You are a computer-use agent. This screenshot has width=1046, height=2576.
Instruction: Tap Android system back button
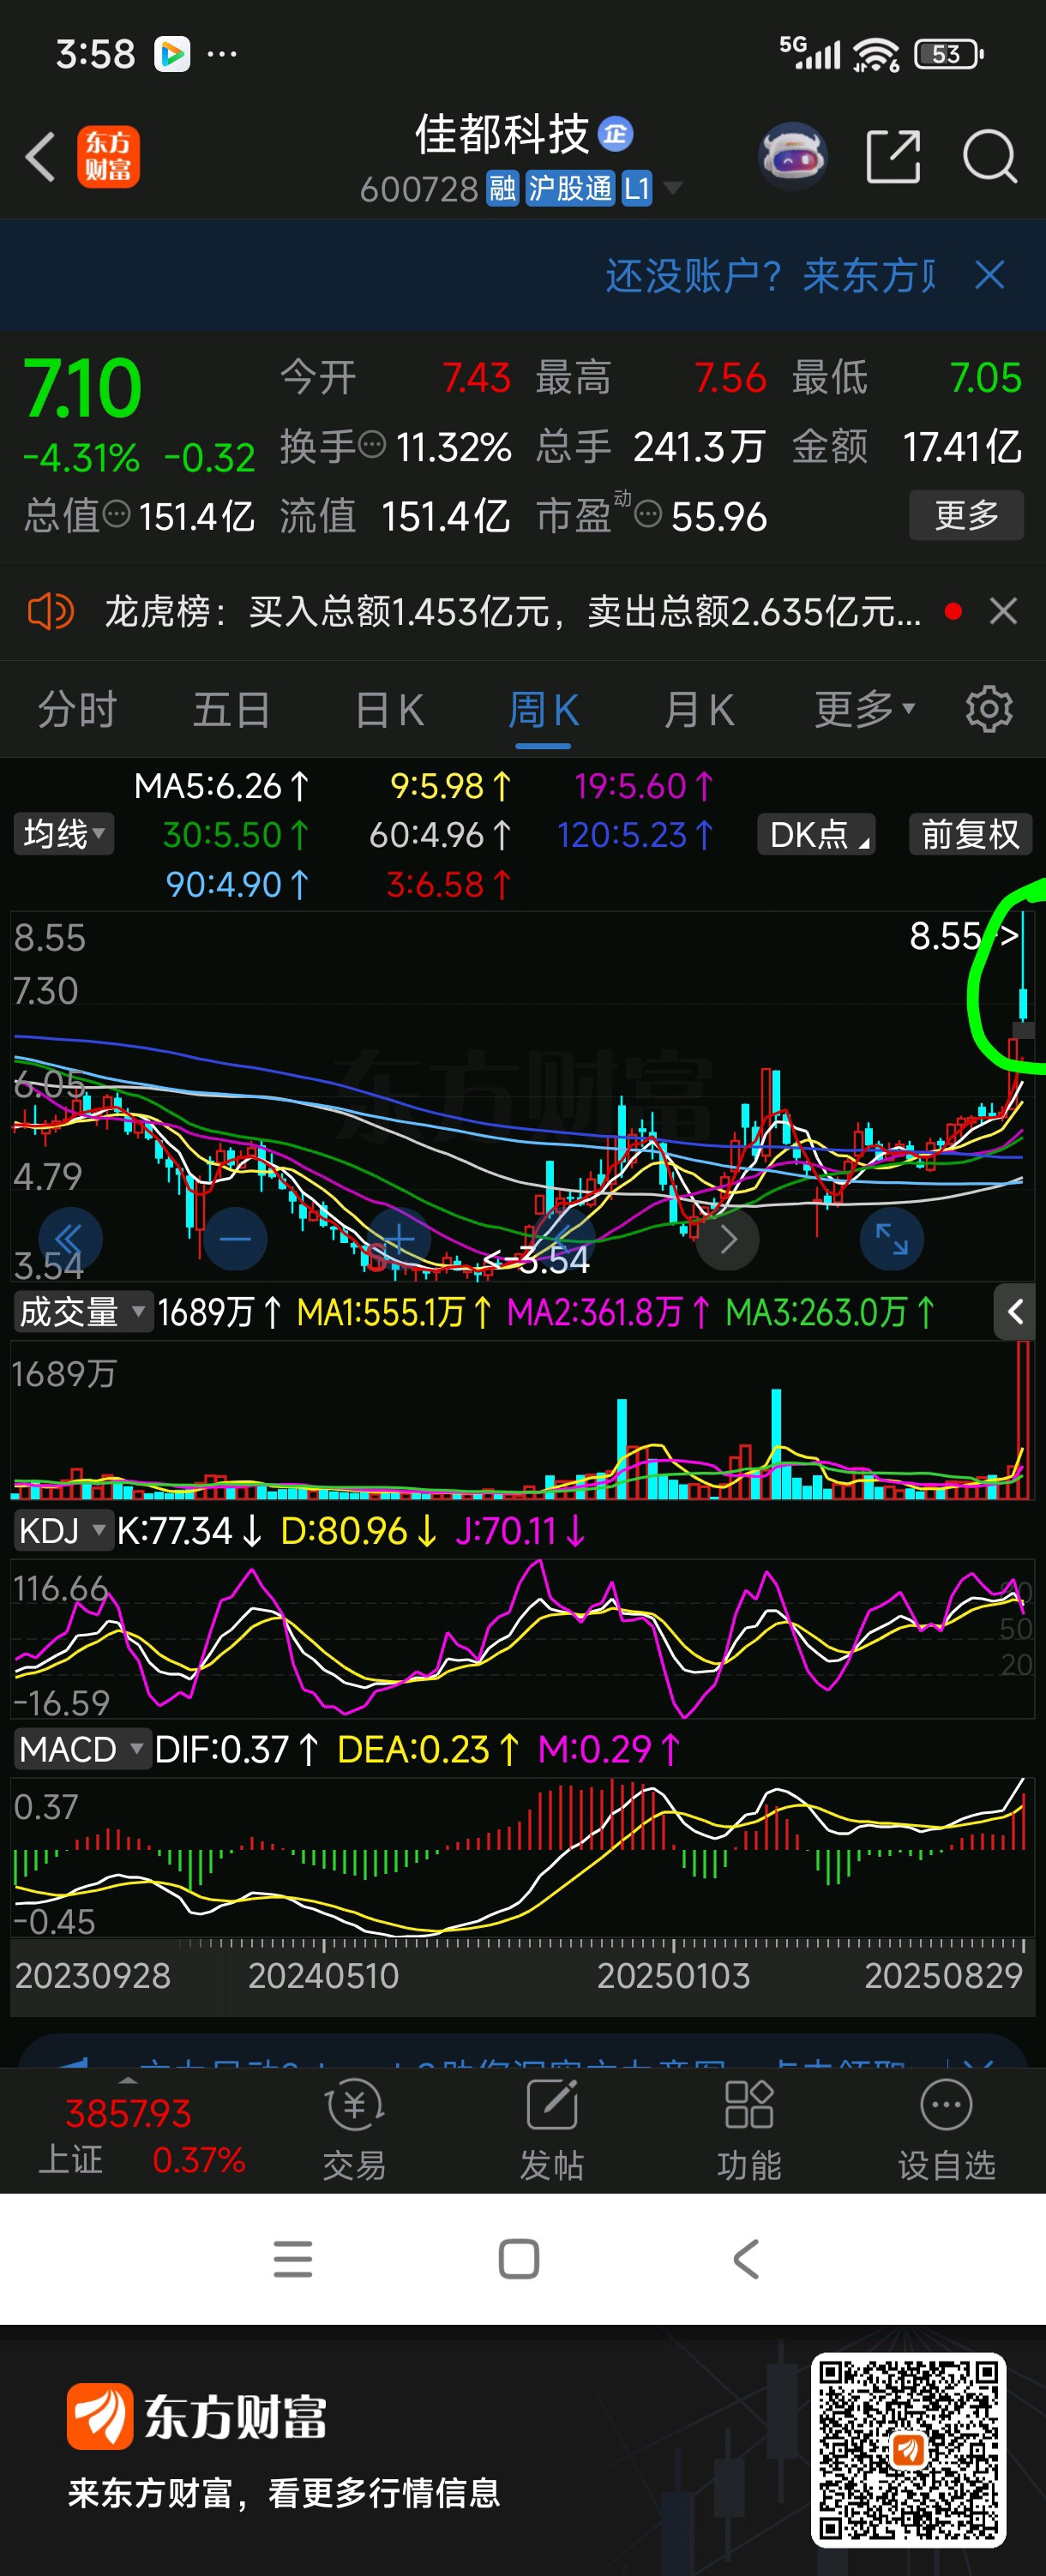click(x=746, y=2259)
